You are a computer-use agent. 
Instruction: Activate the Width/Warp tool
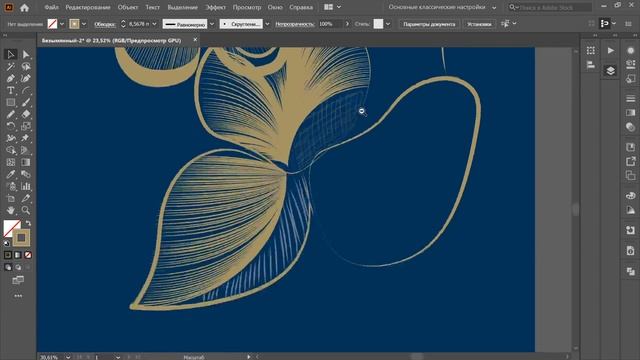pyautogui.click(x=11, y=138)
